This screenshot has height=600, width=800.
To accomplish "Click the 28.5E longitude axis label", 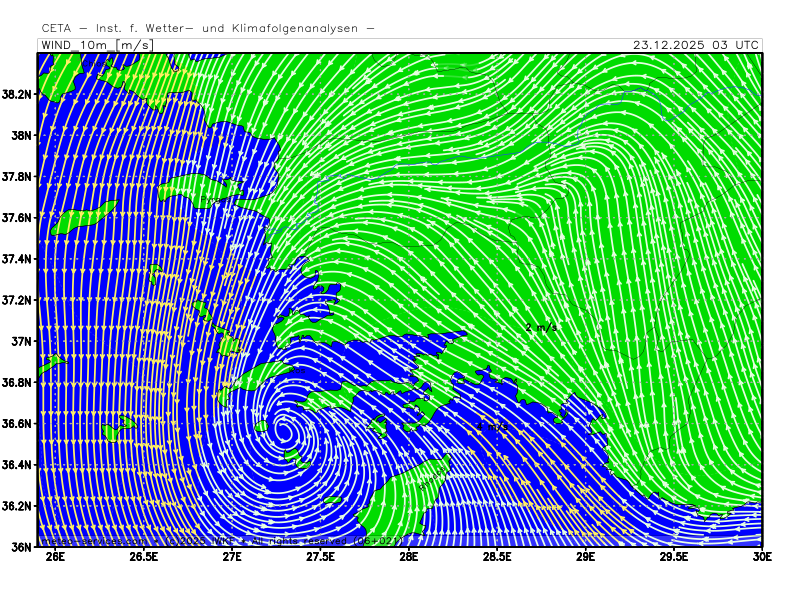I will point(497,557).
